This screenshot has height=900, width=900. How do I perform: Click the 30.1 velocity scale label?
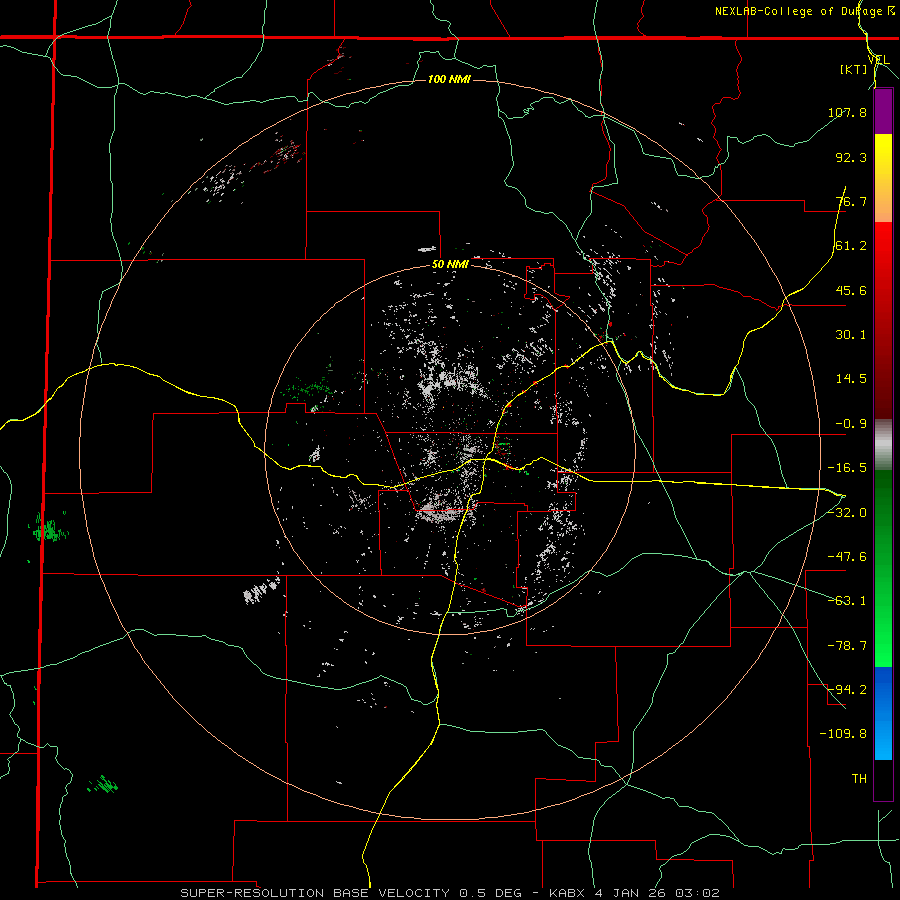(851, 335)
